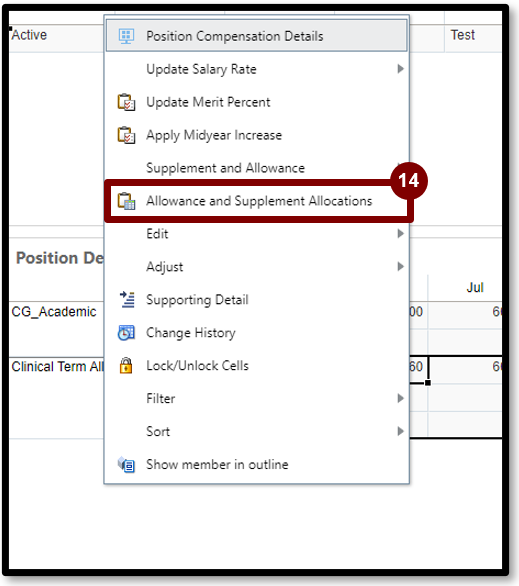Click the Jul column header

475,287
